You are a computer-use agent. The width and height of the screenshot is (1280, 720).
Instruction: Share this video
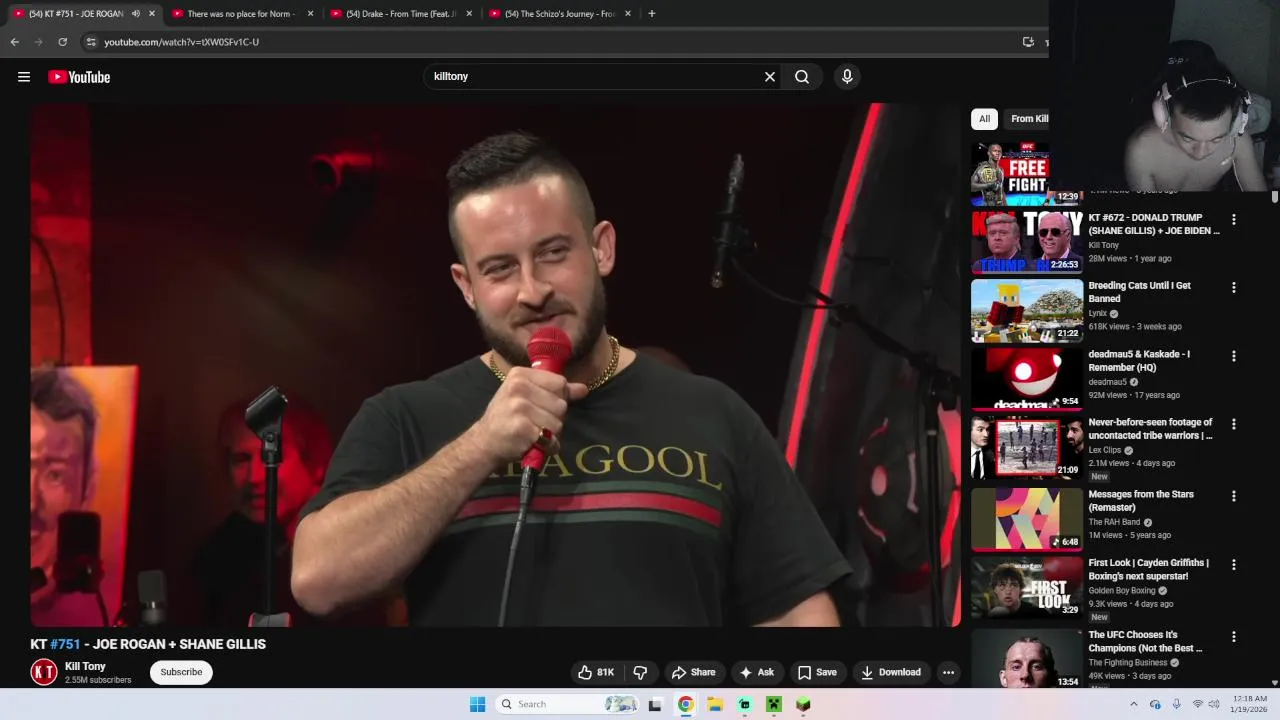click(693, 672)
